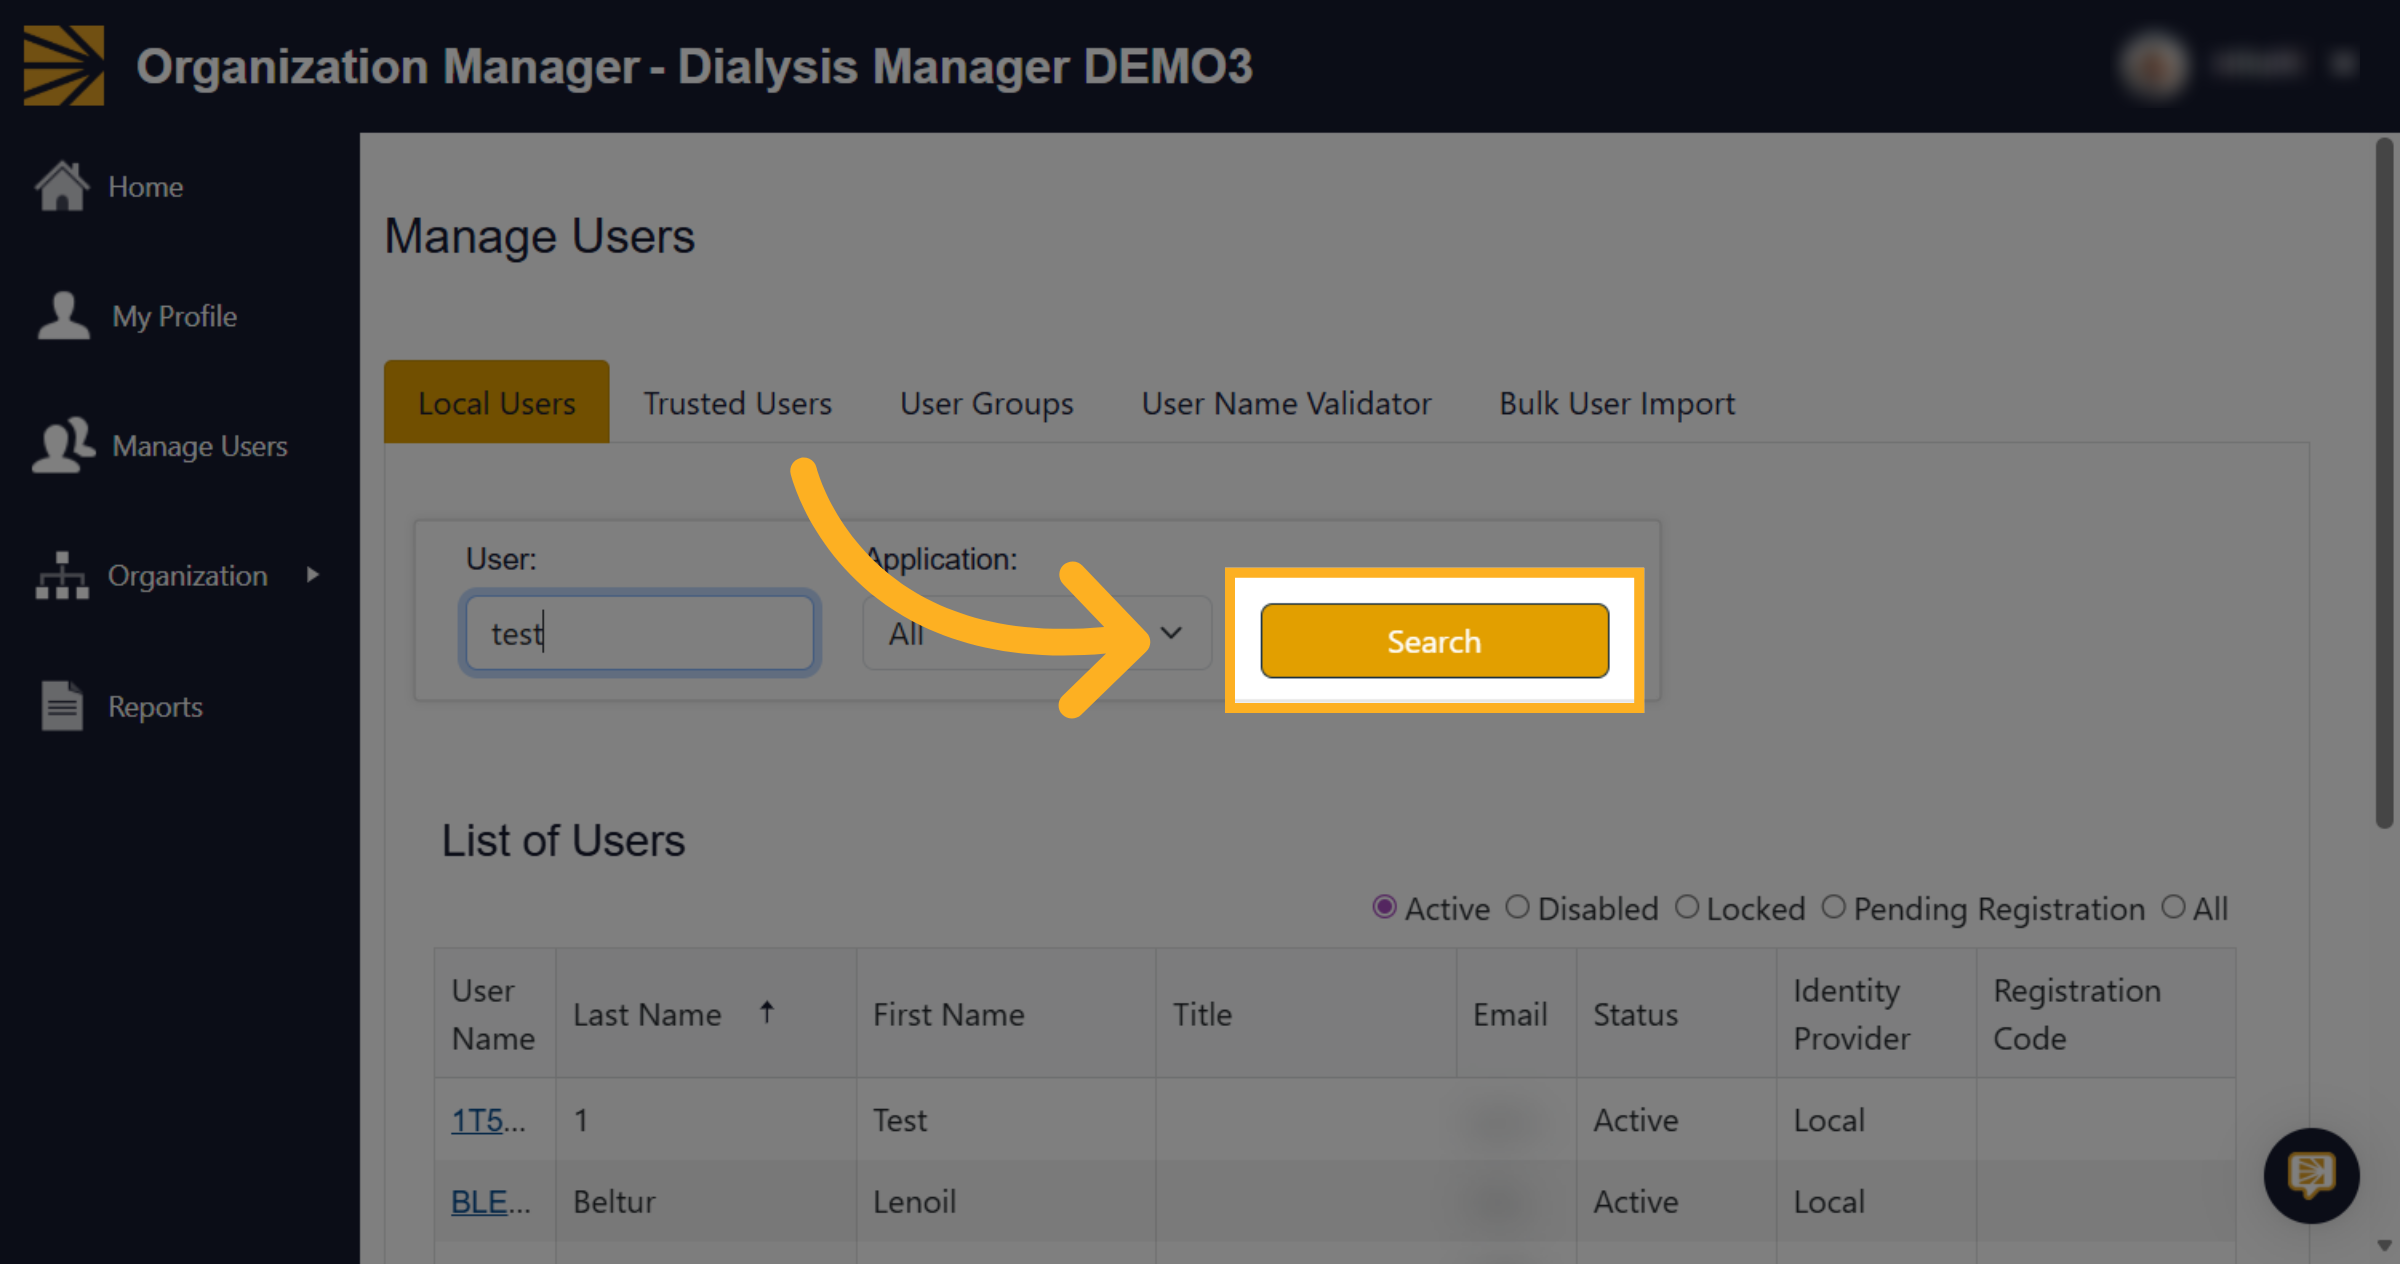Switch to the User Groups tab
This screenshot has width=2400, height=1264.
[986, 403]
